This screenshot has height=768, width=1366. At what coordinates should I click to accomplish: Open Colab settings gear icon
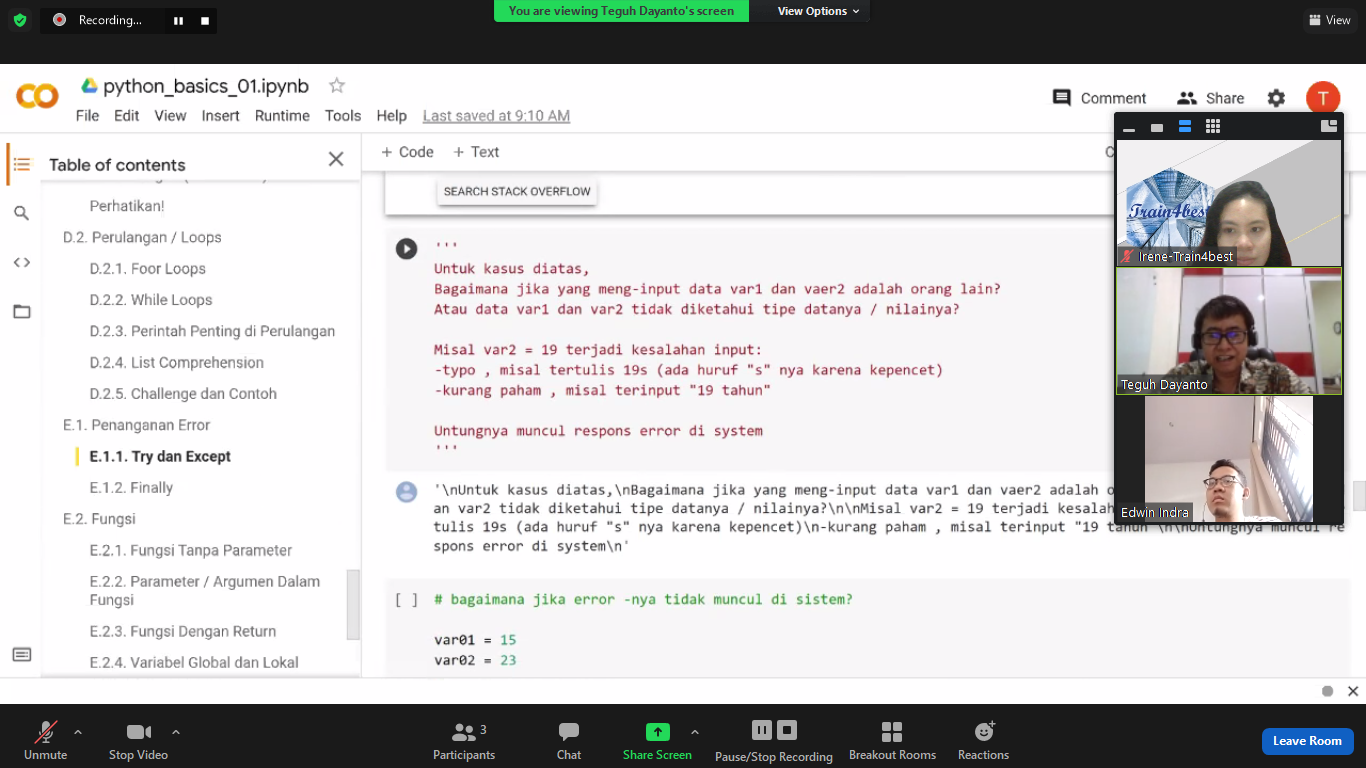click(x=1276, y=98)
